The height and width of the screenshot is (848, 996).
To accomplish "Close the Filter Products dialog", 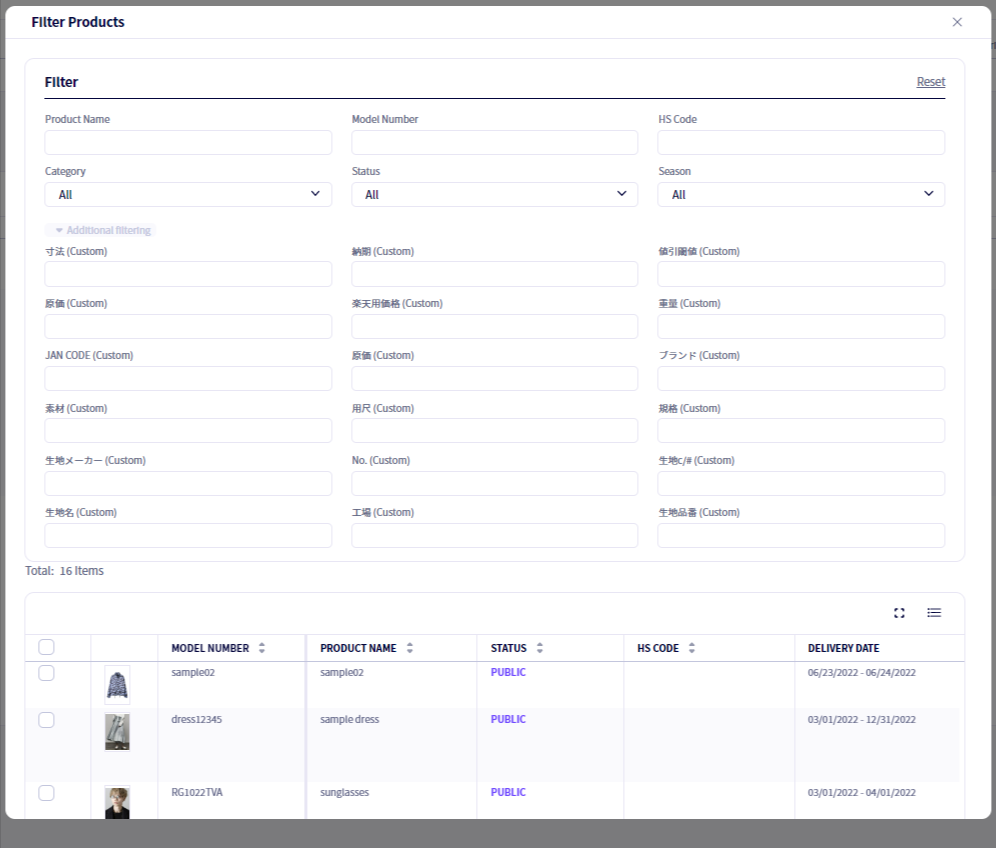I will click(x=957, y=22).
